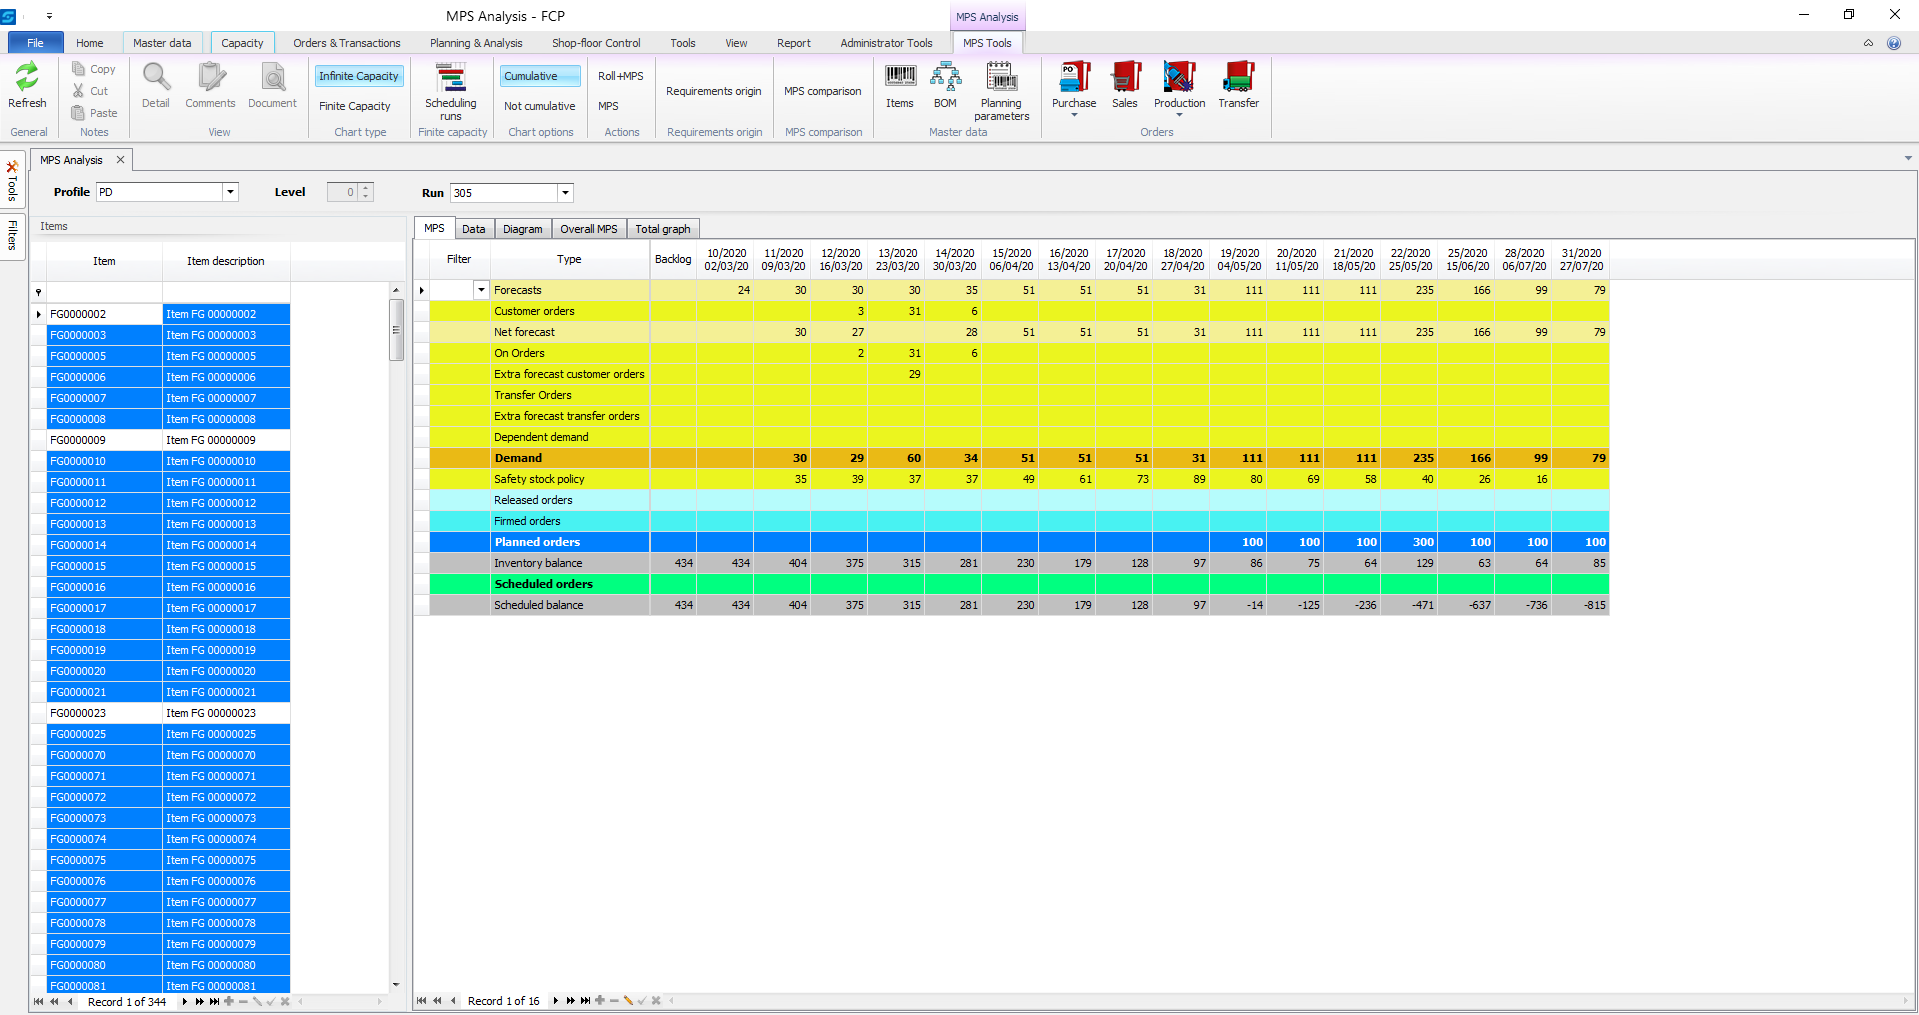The width and height of the screenshot is (1919, 1015).
Task: Switch to the Capacity ribbon tab
Action: pyautogui.click(x=242, y=43)
